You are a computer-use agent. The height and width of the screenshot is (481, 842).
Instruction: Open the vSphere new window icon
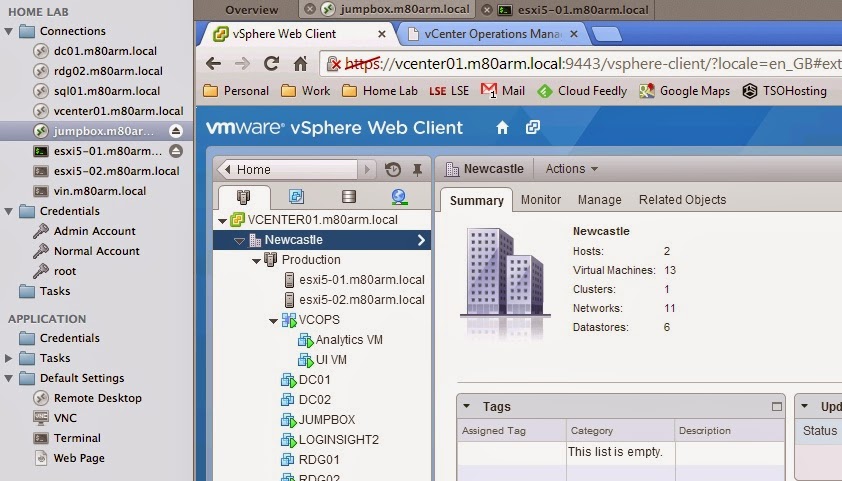pos(533,127)
